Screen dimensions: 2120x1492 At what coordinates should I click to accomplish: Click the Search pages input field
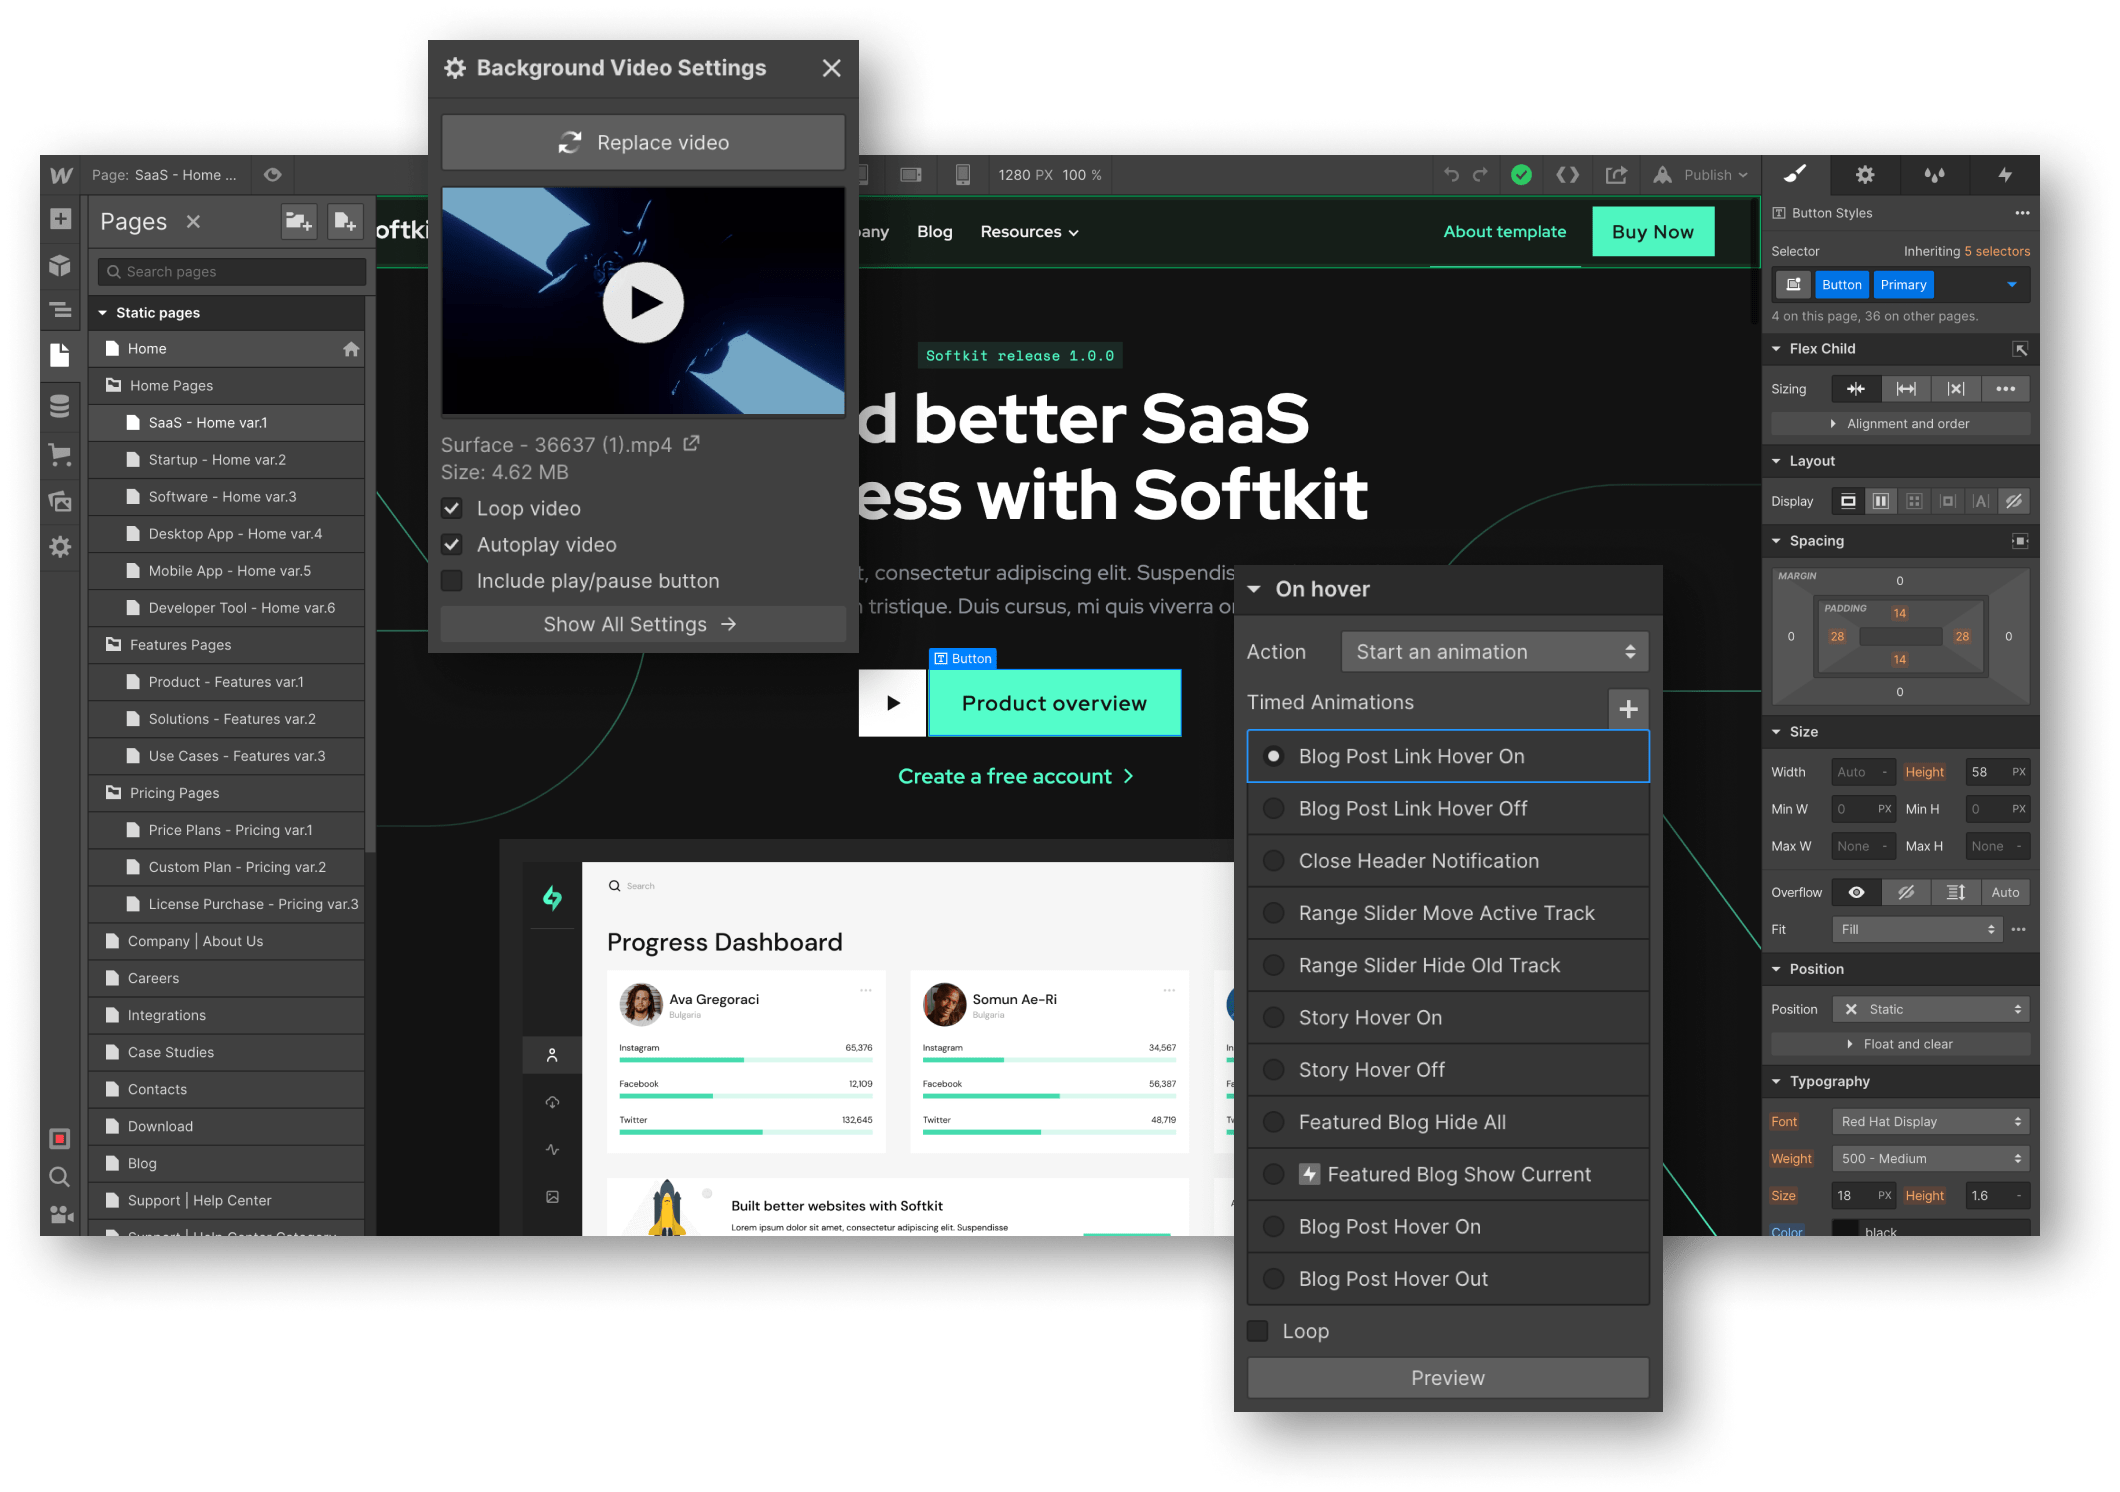pyautogui.click(x=232, y=272)
